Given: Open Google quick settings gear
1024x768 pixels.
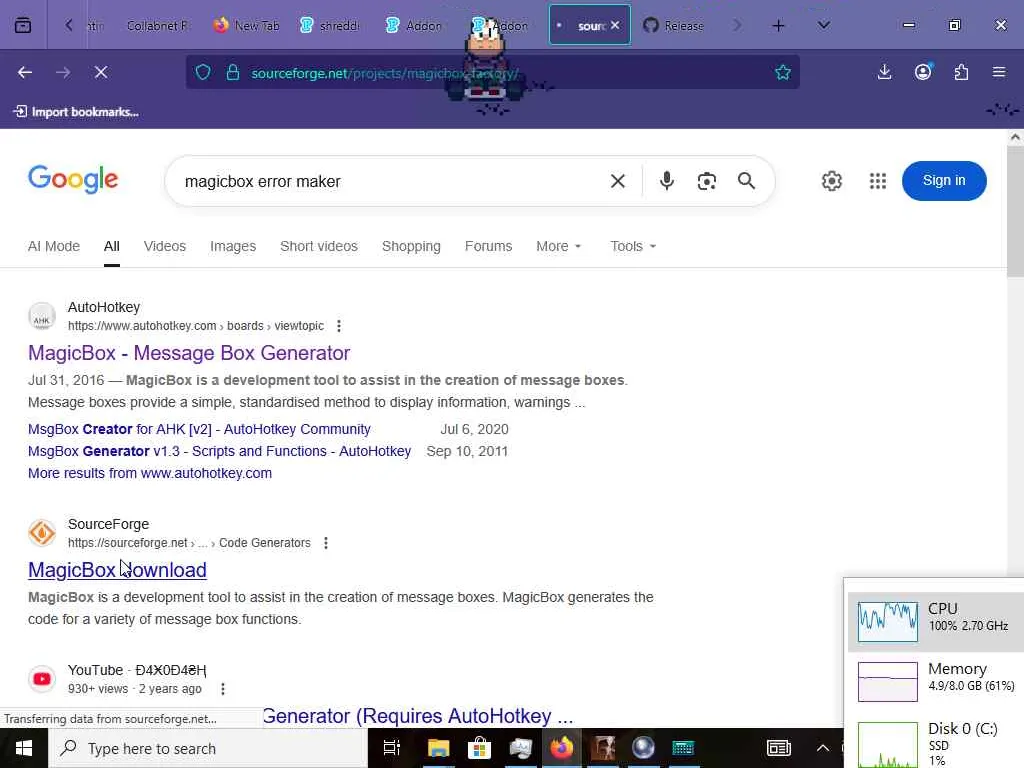Looking at the screenshot, I should click(x=831, y=181).
